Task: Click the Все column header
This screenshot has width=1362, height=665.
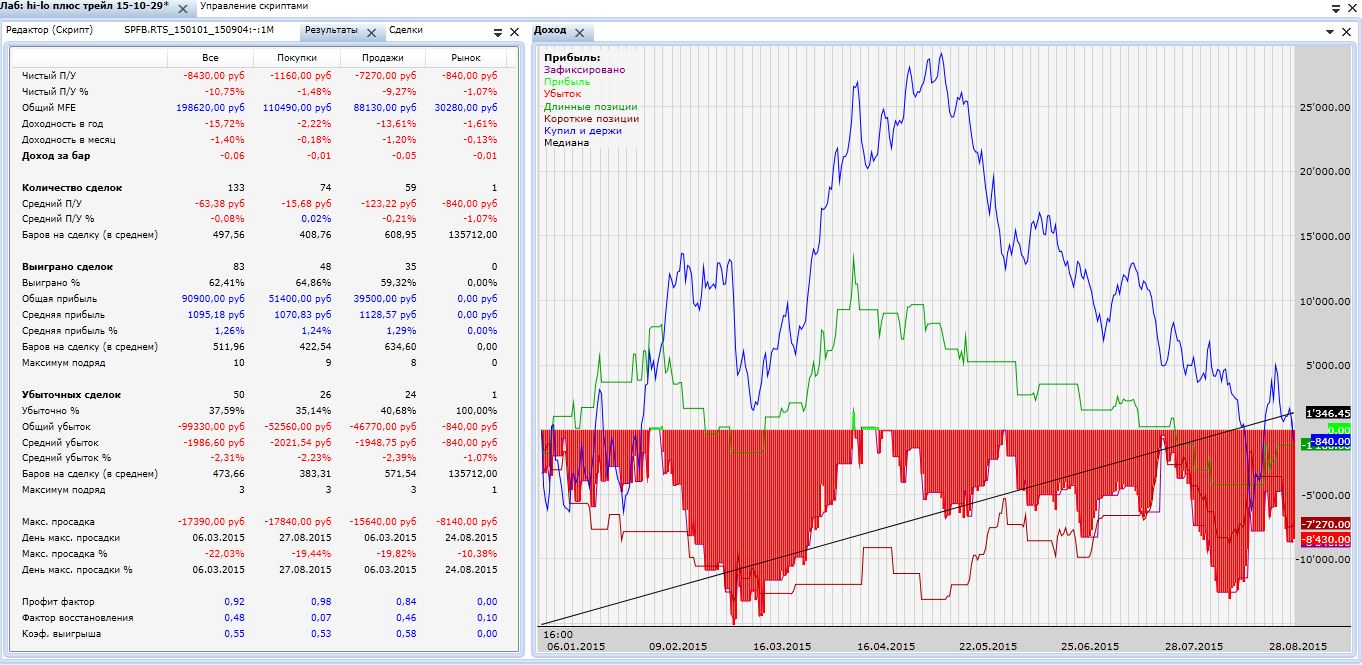Action: tap(210, 59)
